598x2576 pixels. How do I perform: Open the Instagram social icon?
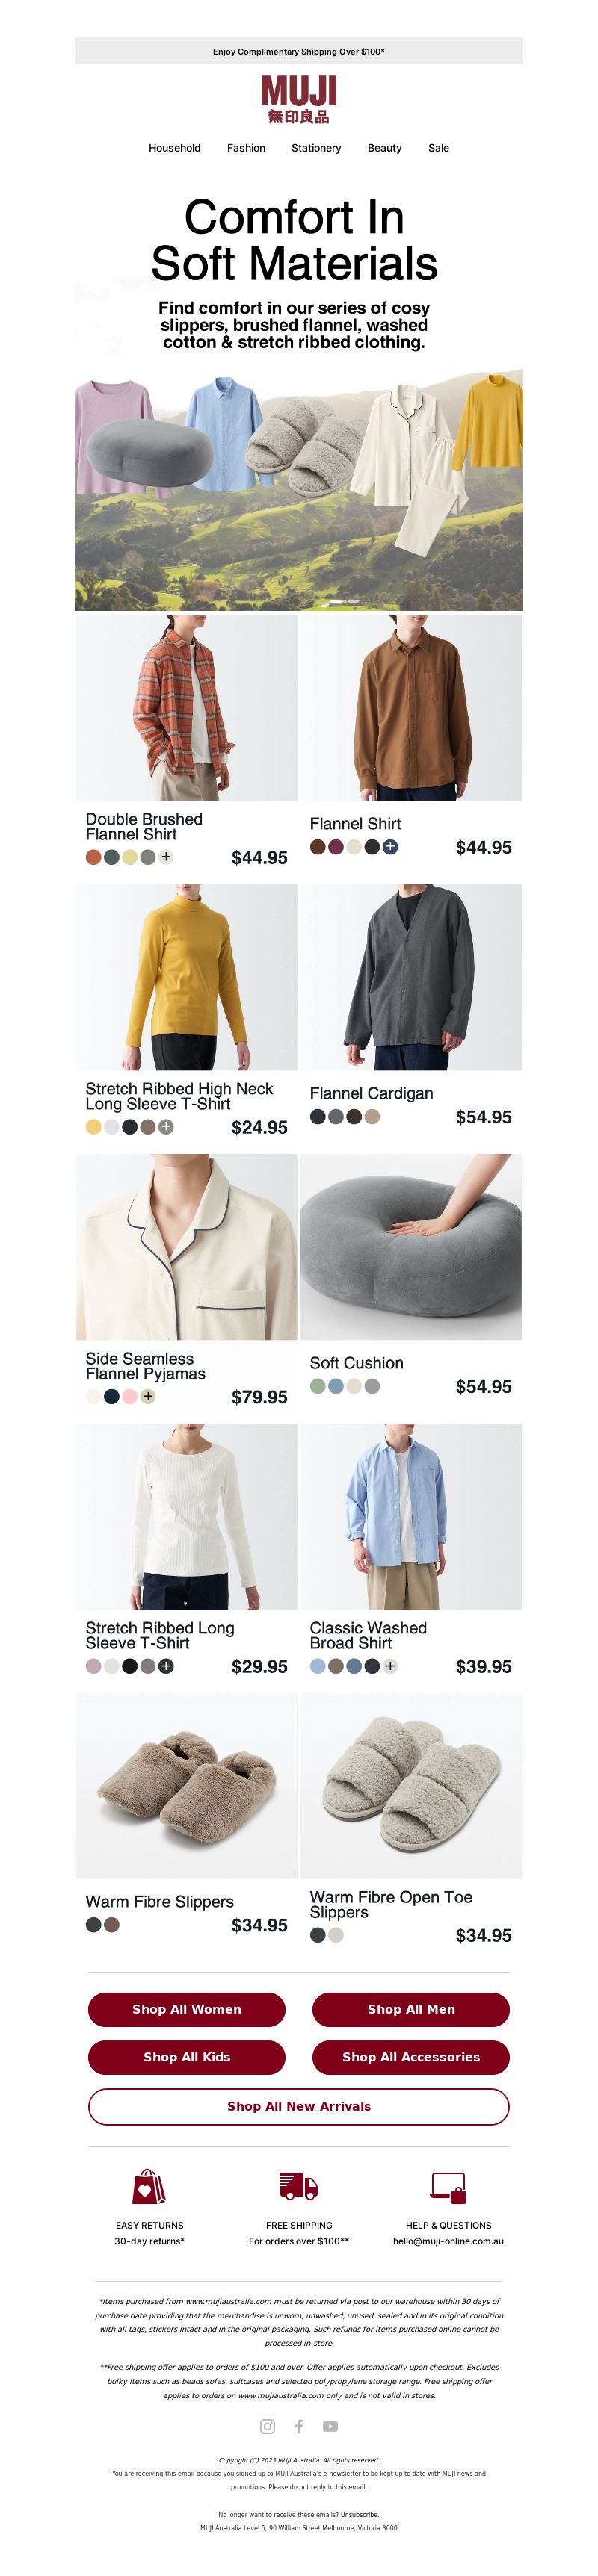pos(267,2425)
